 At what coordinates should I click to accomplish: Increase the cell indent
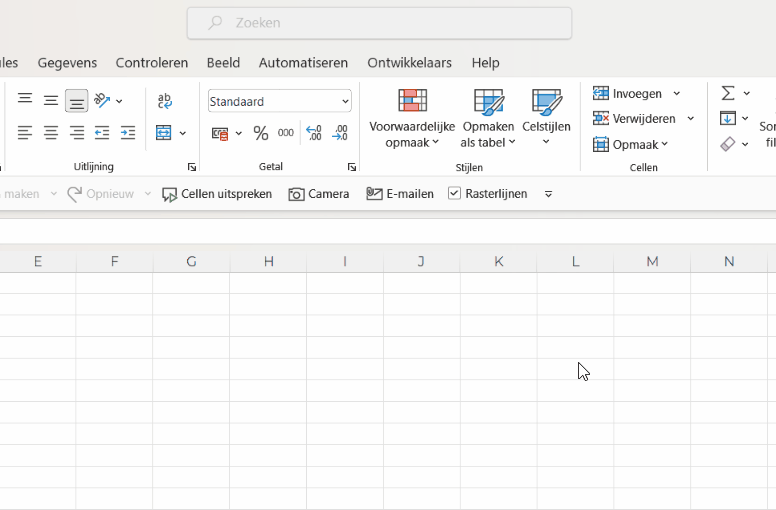click(x=128, y=133)
